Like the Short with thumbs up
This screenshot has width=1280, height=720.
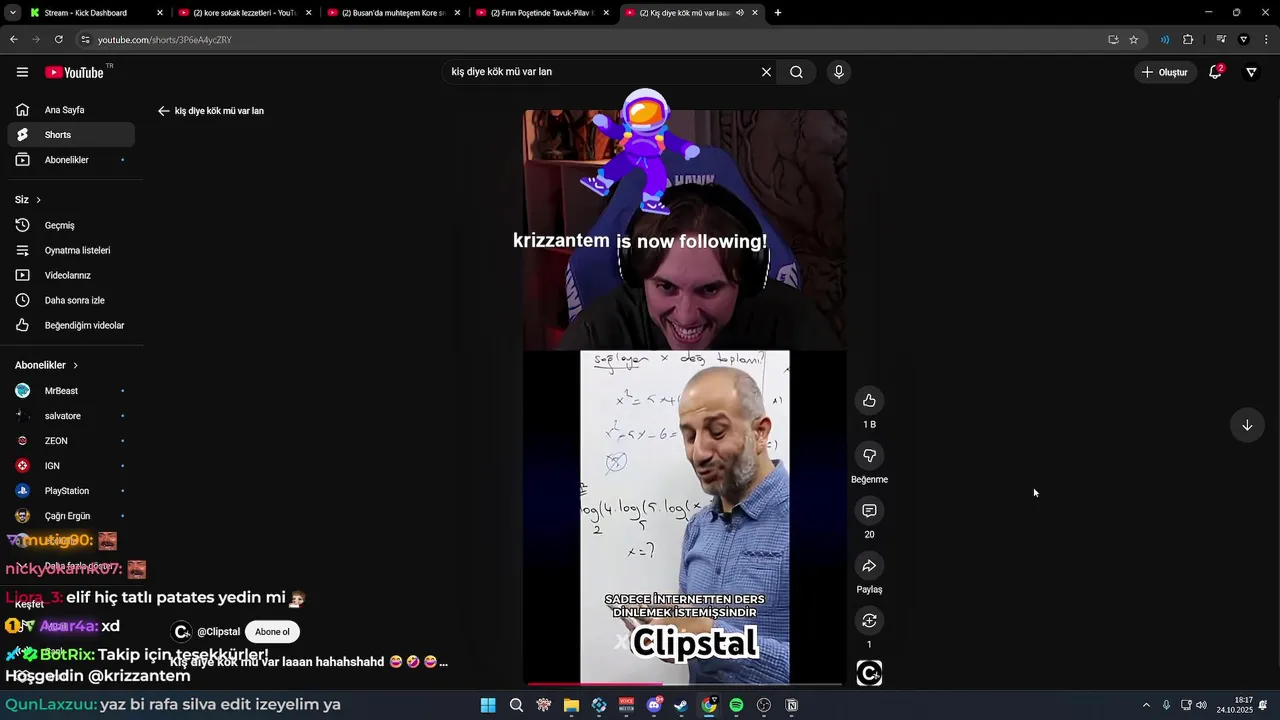869,401
